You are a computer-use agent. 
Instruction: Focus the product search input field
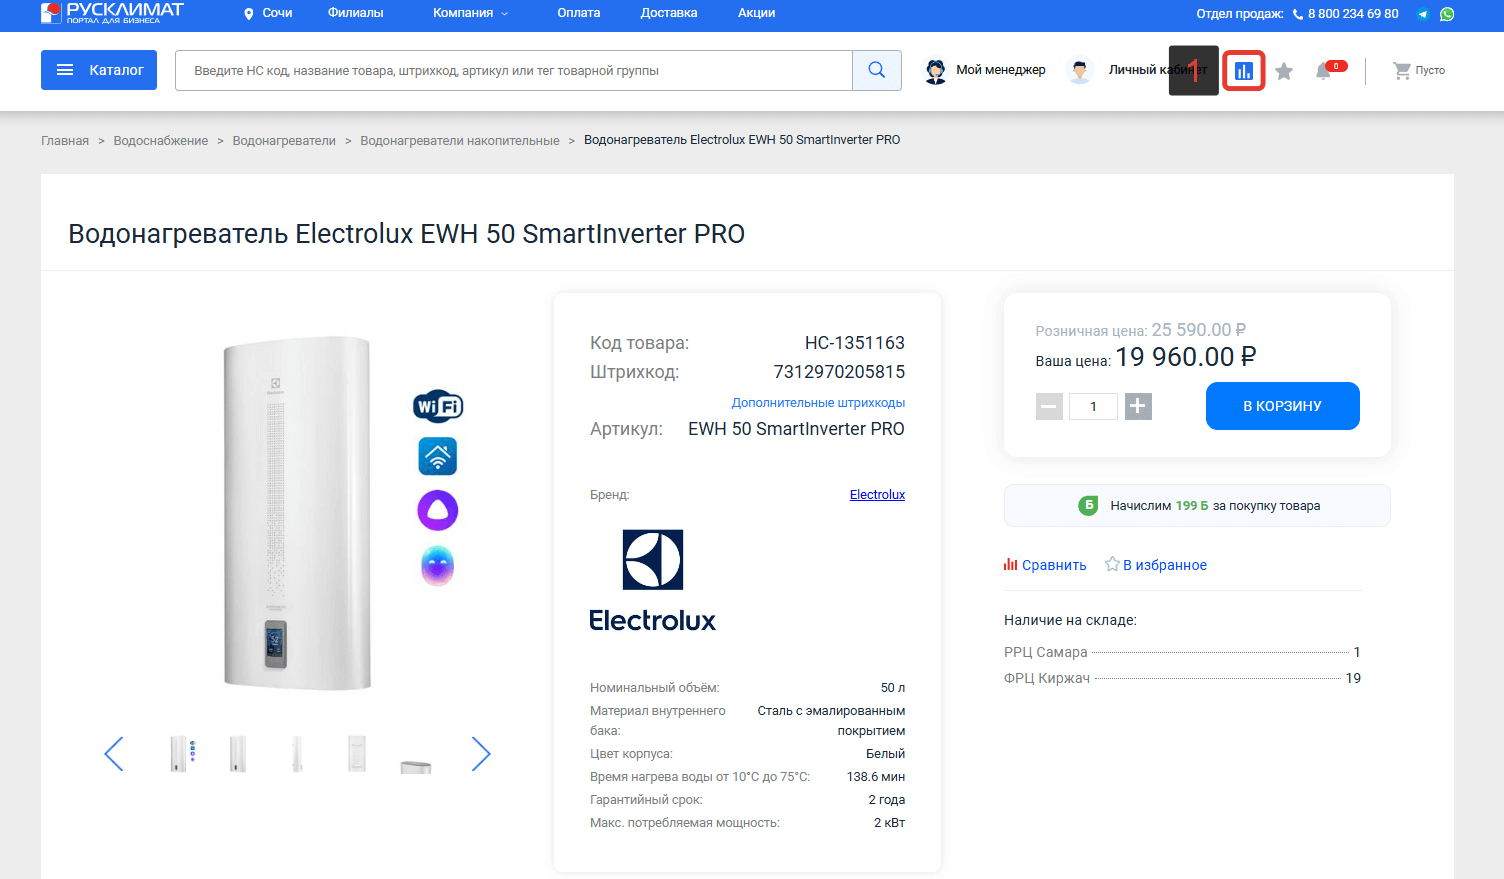point(514,70)
